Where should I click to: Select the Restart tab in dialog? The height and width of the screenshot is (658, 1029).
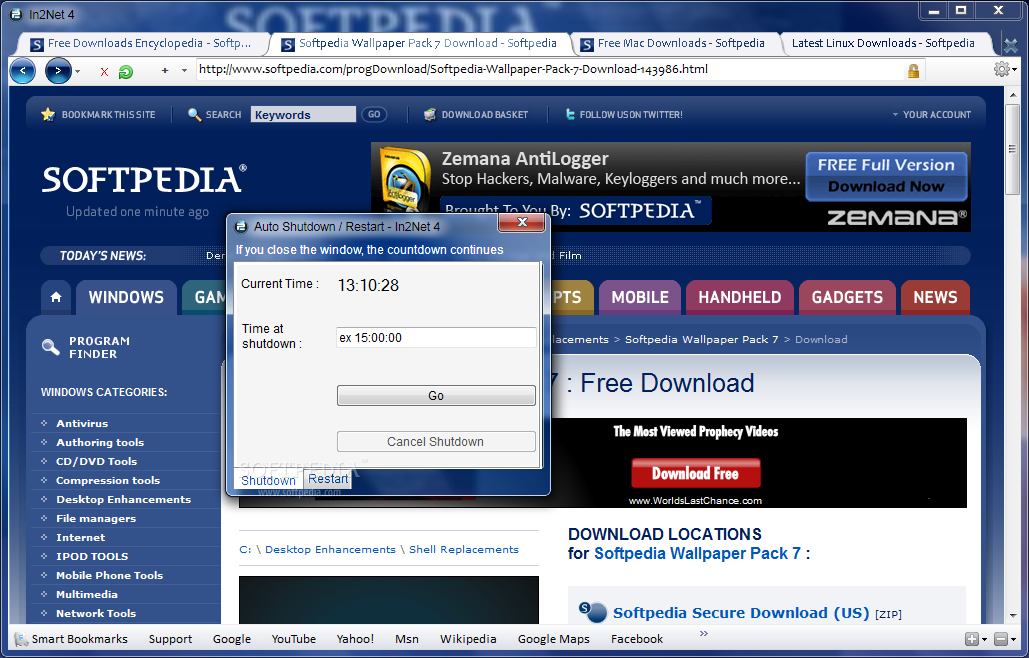tap(328, 480)
